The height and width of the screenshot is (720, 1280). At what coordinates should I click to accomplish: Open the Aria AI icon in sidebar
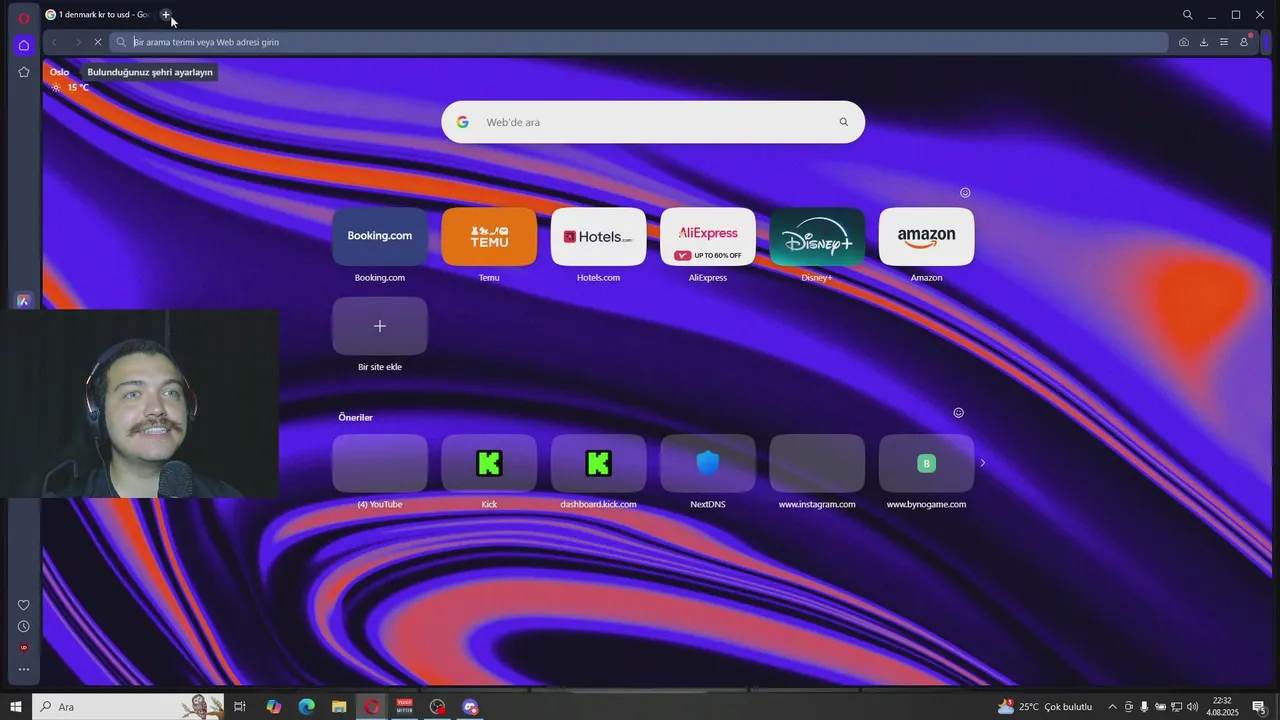[x=24, y=301]
